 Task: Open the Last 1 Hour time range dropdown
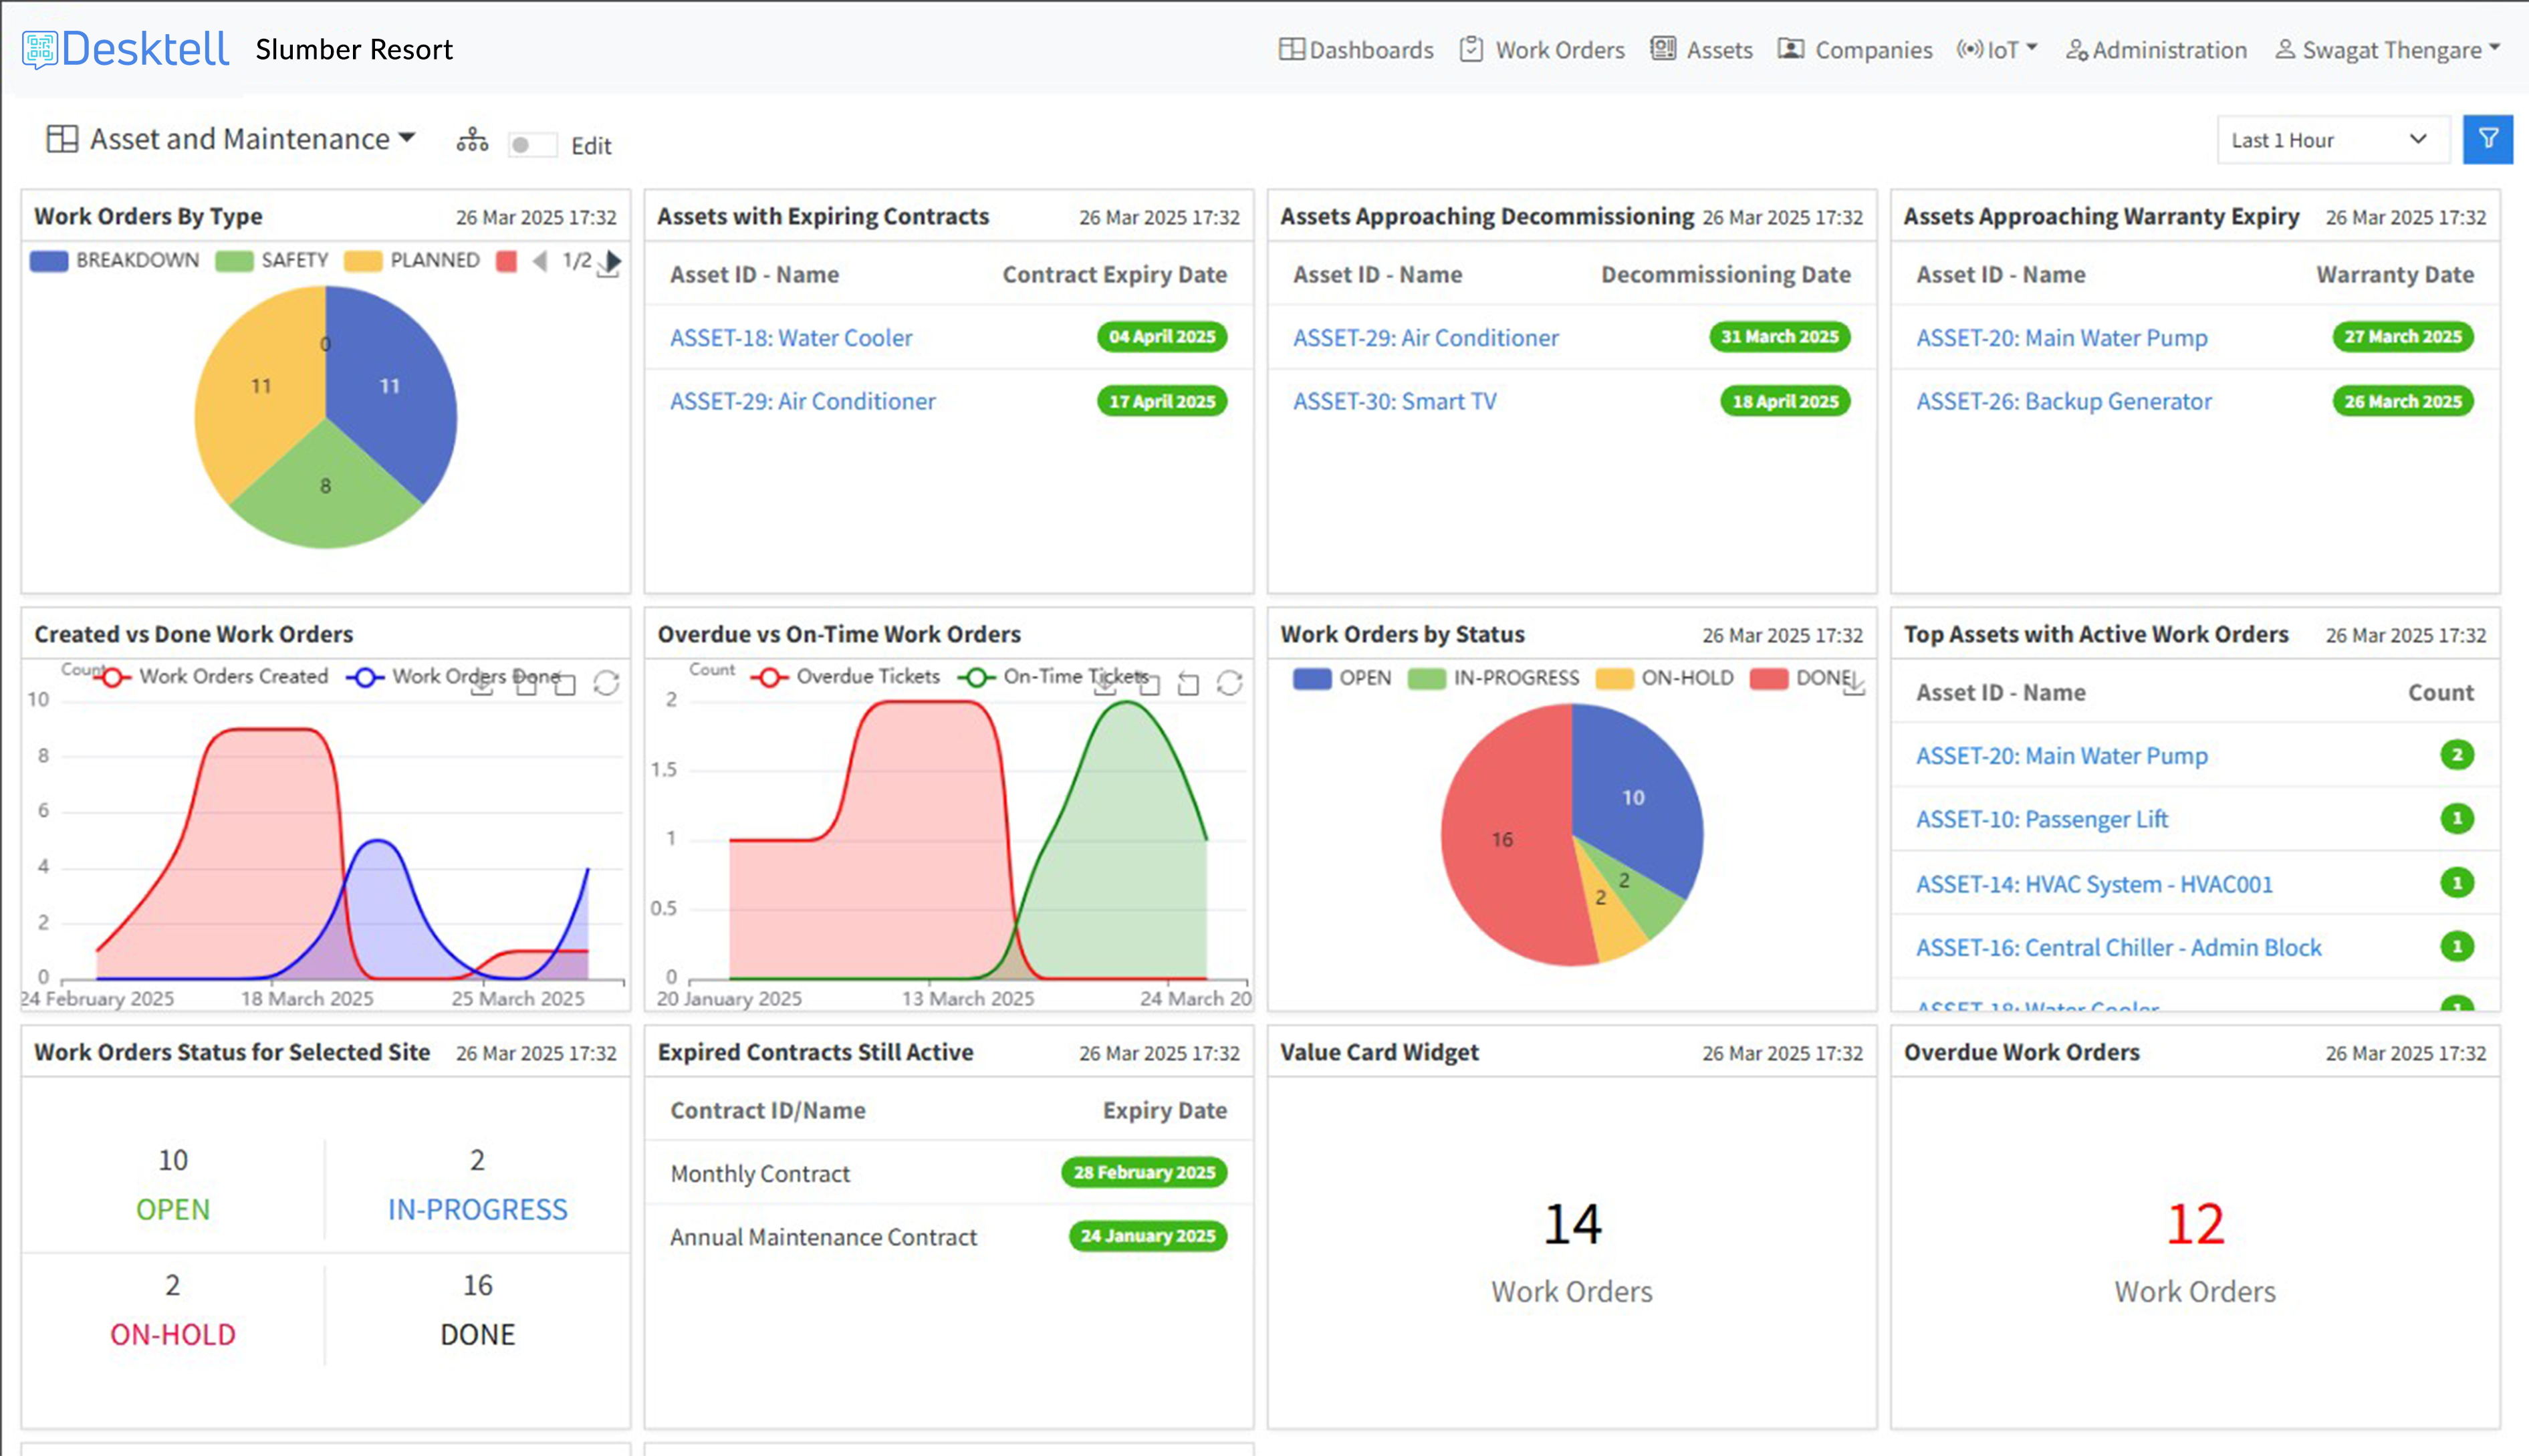pos(2330,140)
